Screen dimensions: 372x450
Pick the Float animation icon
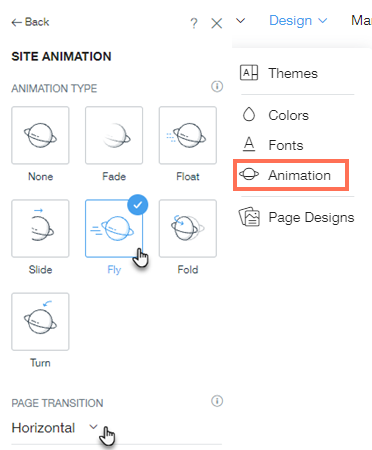tap(188, 135)
